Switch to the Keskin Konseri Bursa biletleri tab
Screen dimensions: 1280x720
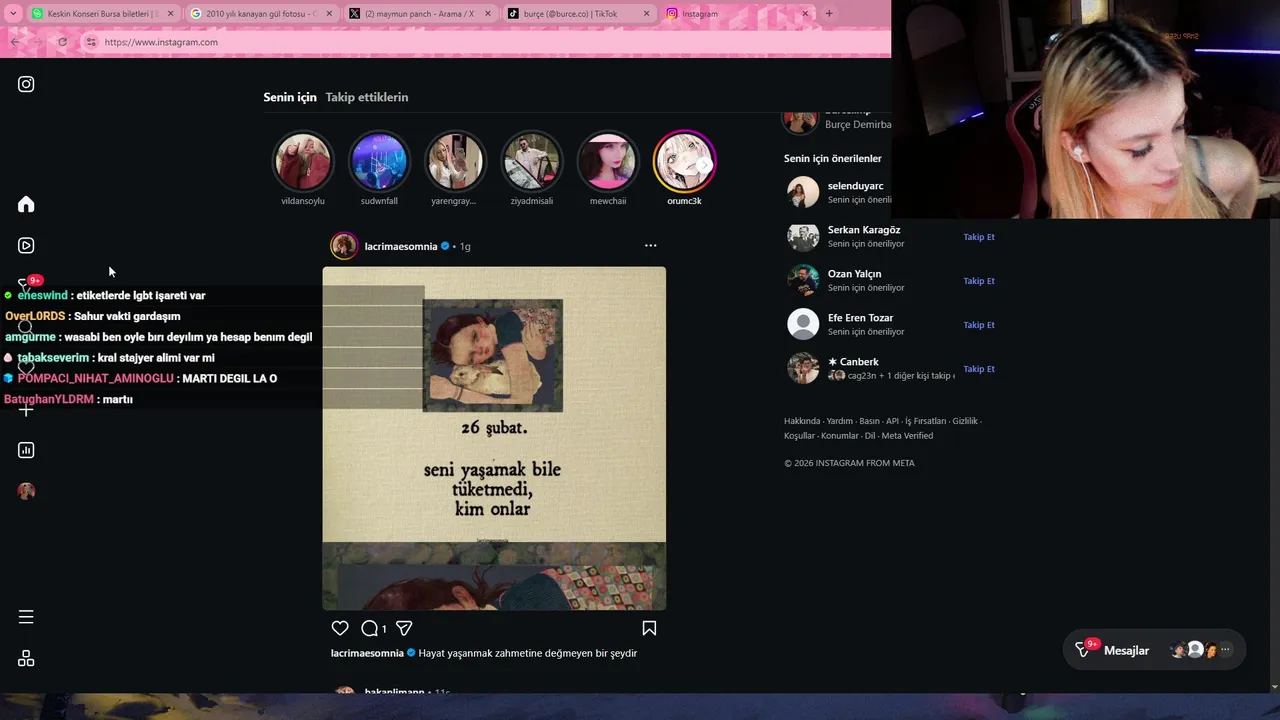click(x=102, y=14)
